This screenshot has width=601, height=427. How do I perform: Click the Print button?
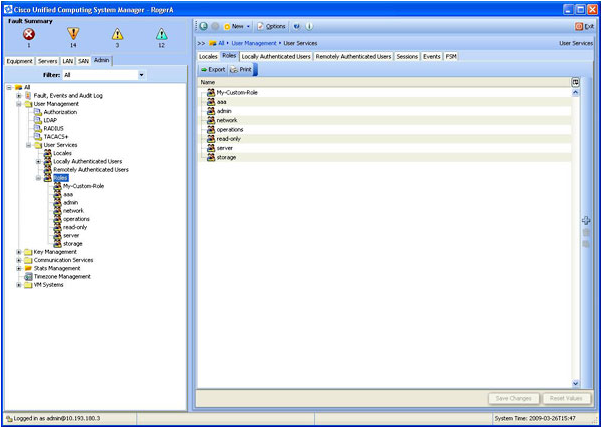point(241,69)
